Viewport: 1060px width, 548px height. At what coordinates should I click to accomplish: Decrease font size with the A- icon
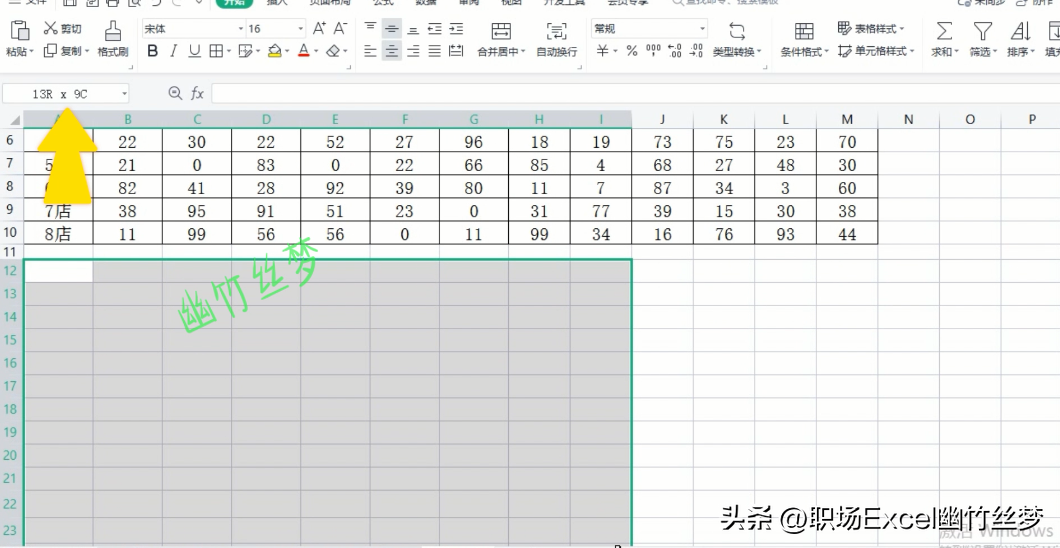pos(340,28)
